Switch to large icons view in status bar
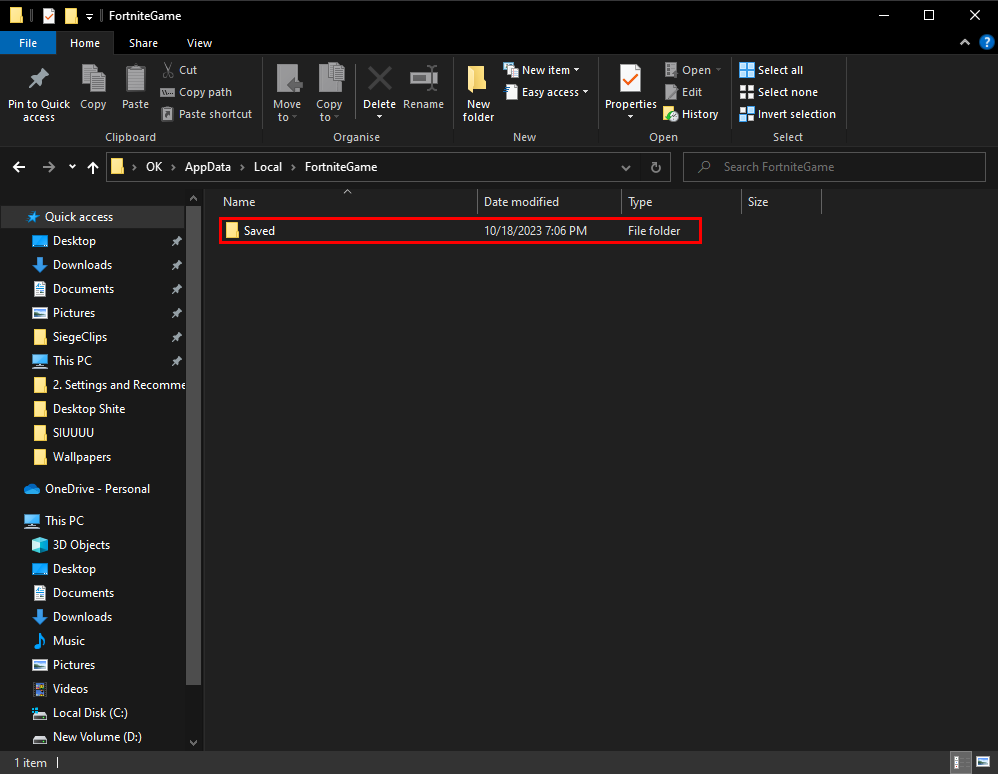Viewport: 998px width, 774px height. click(983, 762)
